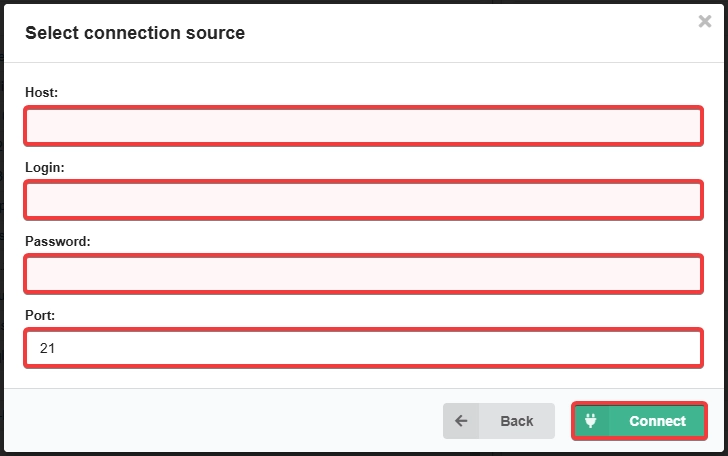This screenshot has height=456, width=728.
Task: Click empty footer area left of Back
Action: [223, 421]
